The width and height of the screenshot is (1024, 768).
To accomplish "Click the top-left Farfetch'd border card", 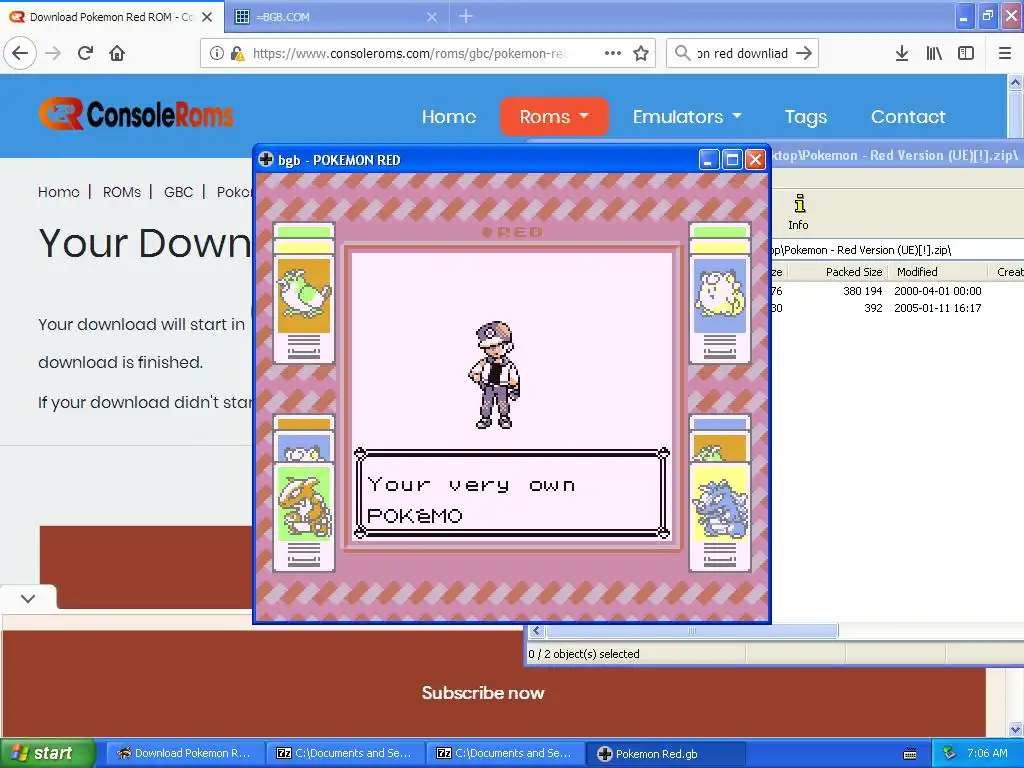I will point(304,293).
